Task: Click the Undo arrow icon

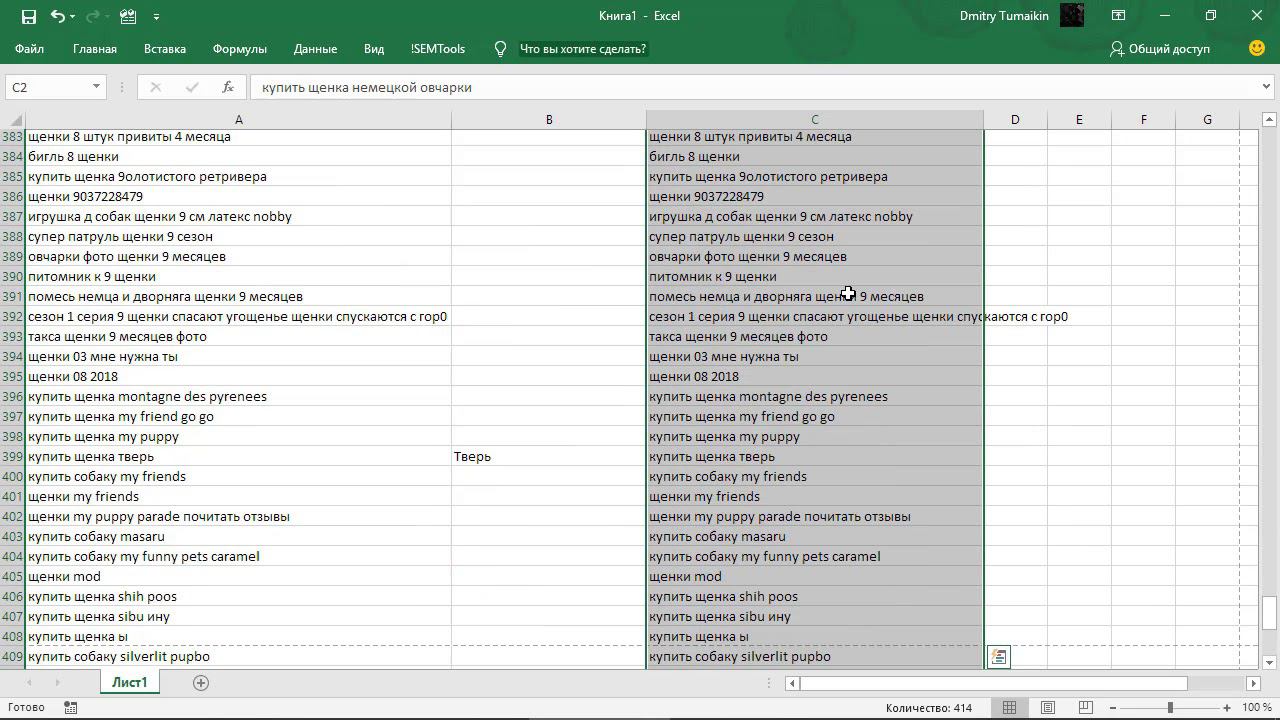Action: (58, 16)
